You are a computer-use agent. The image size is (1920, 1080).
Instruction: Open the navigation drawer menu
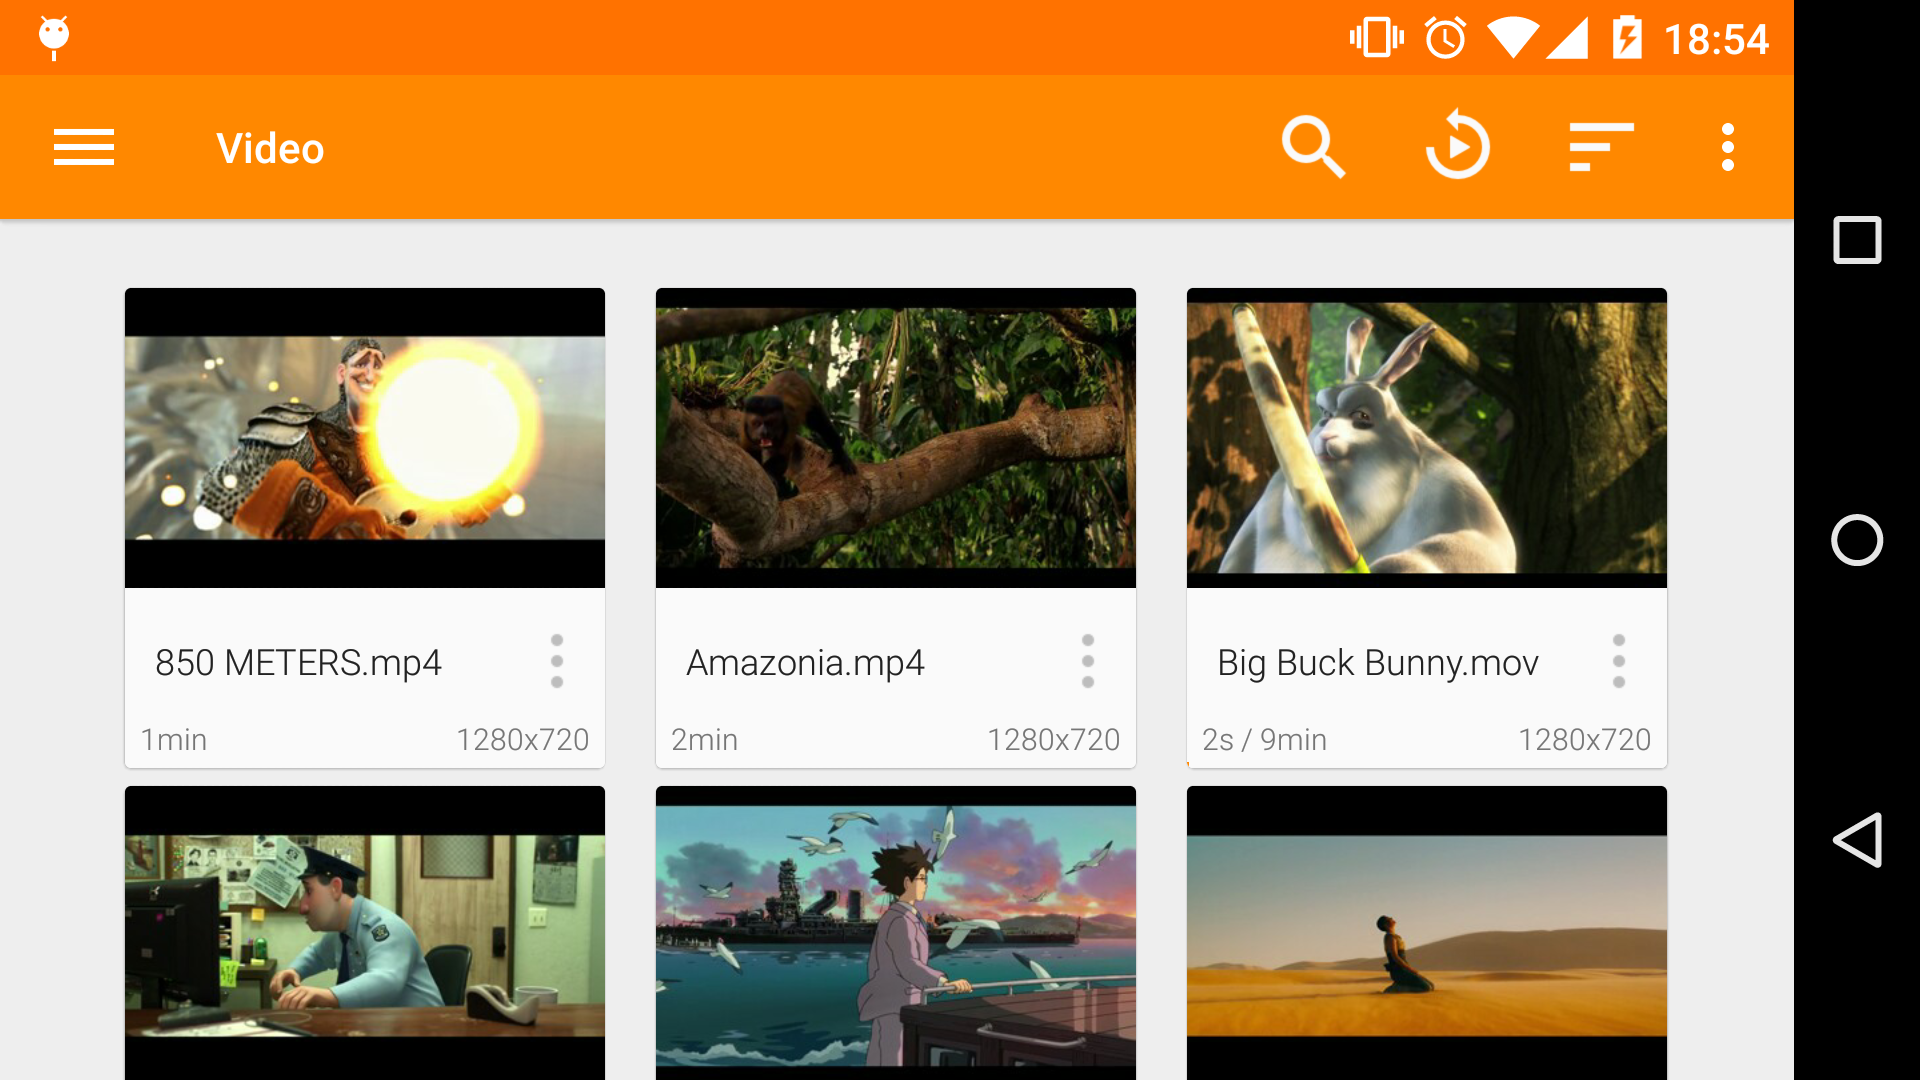coord(83,147)
